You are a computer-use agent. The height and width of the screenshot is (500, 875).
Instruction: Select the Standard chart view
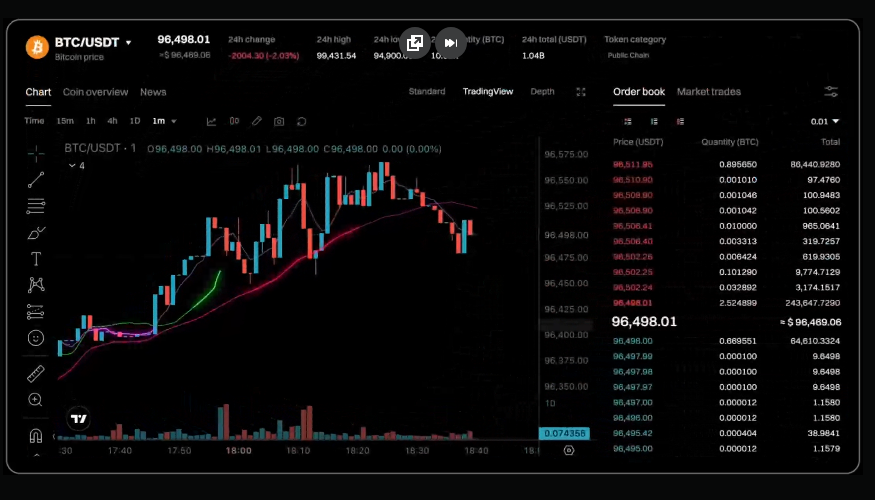[x=427, y=92]
